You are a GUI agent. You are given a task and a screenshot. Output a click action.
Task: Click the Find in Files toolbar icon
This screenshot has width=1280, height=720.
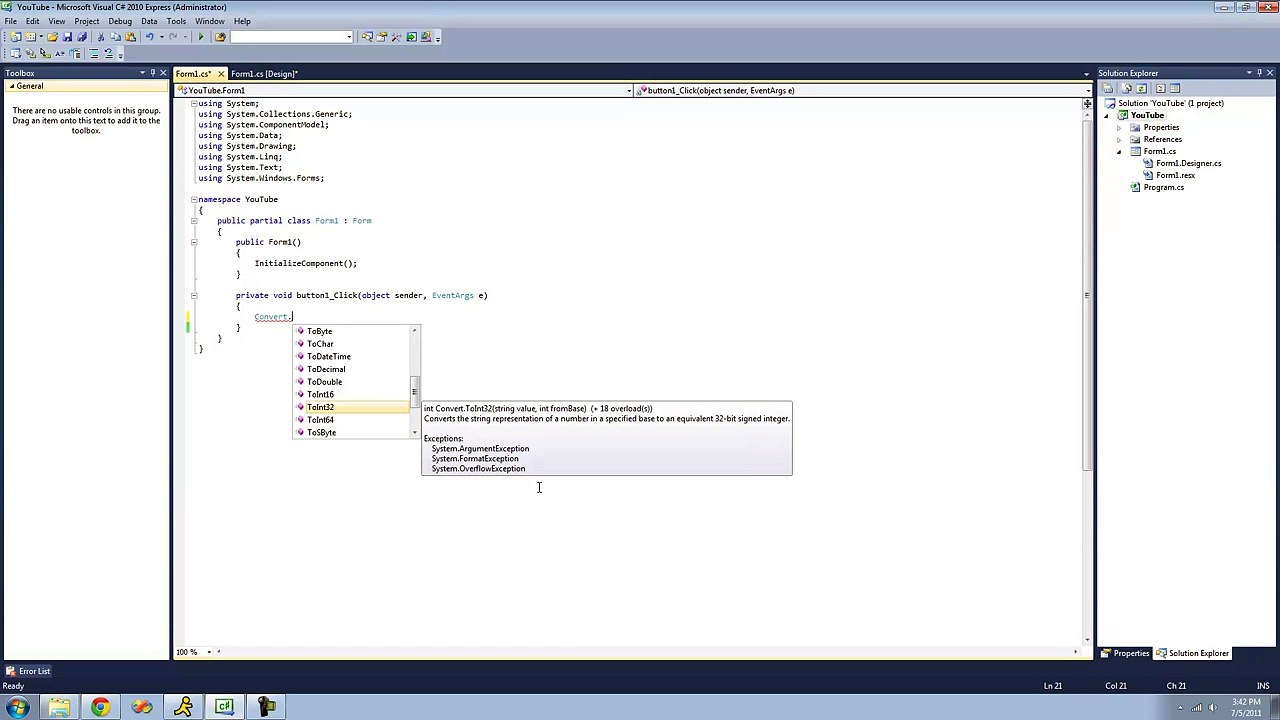(221, 37)
